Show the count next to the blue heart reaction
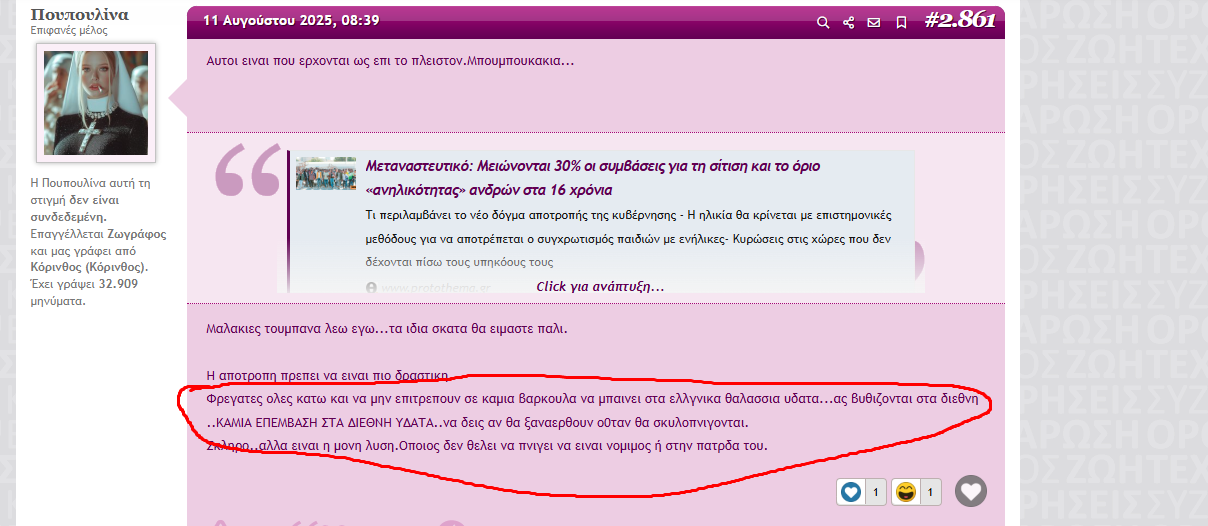1208x526 pixels. [875, 492]
